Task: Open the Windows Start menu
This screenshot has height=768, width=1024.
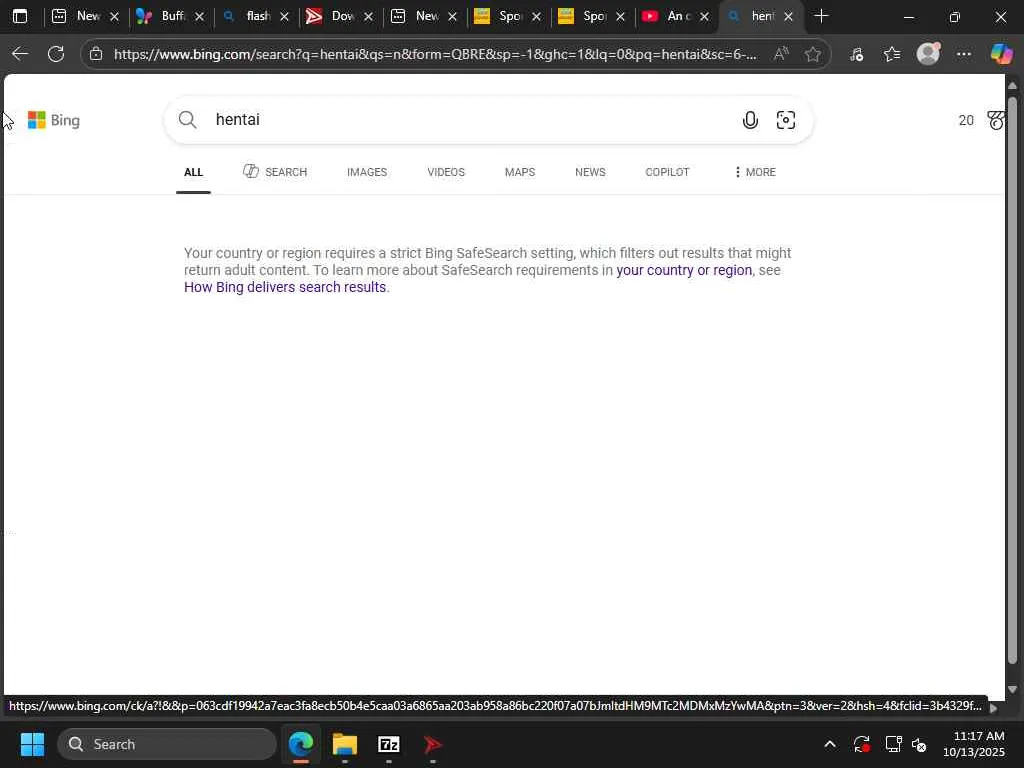Action: [x=32, y=744]
